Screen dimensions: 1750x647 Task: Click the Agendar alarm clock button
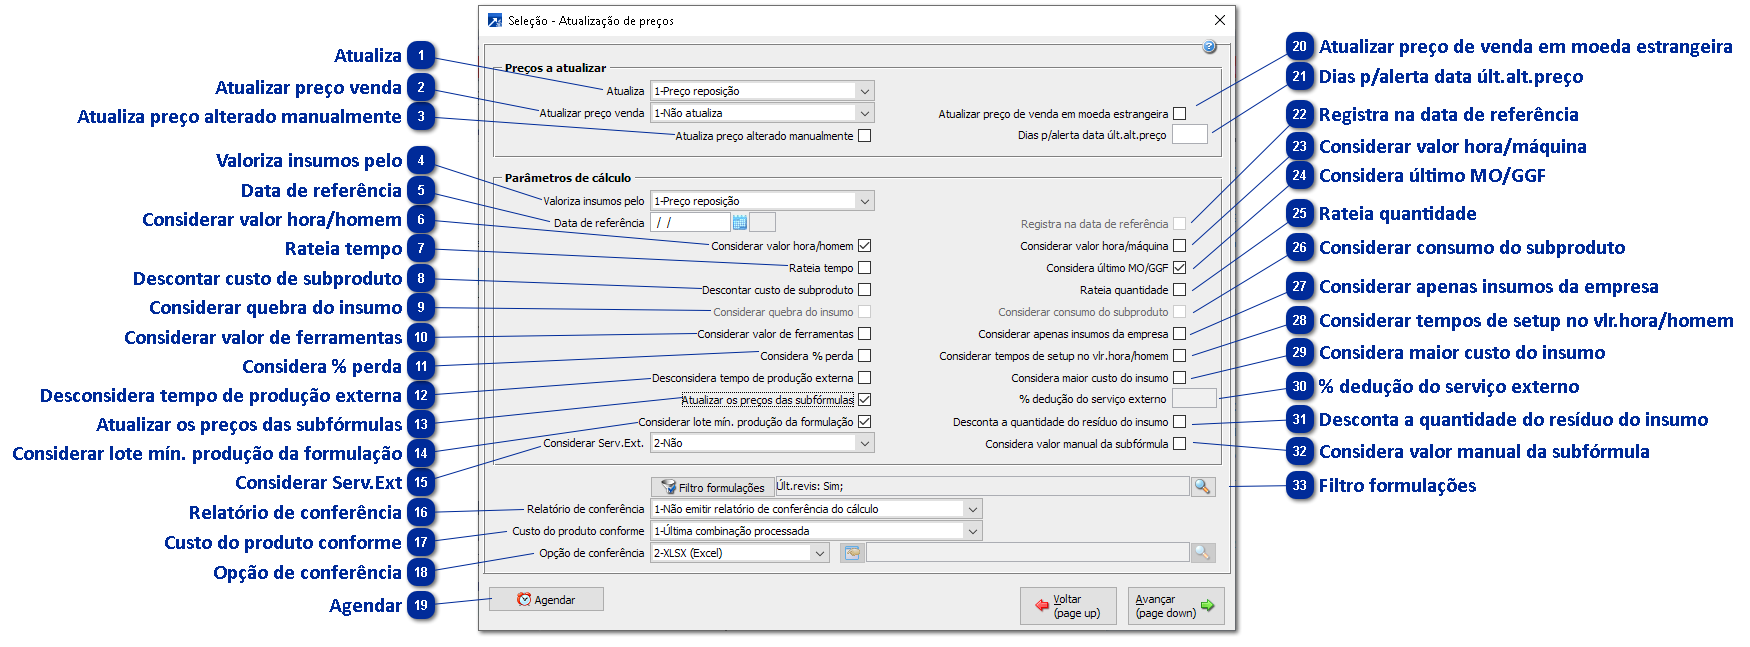(546, 599)
